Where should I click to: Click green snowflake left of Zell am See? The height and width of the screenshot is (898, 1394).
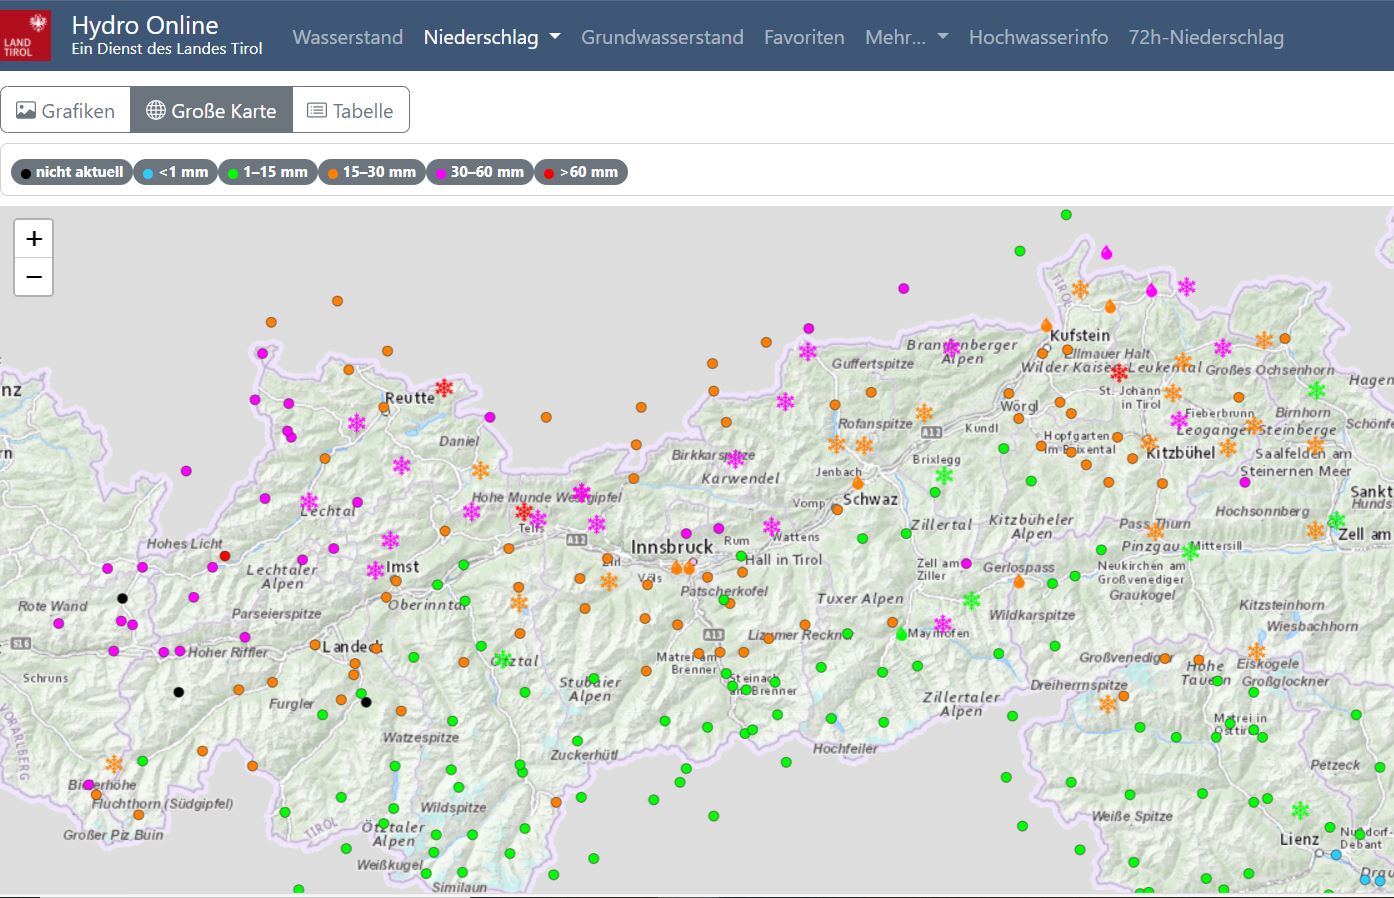point(1336,520)
